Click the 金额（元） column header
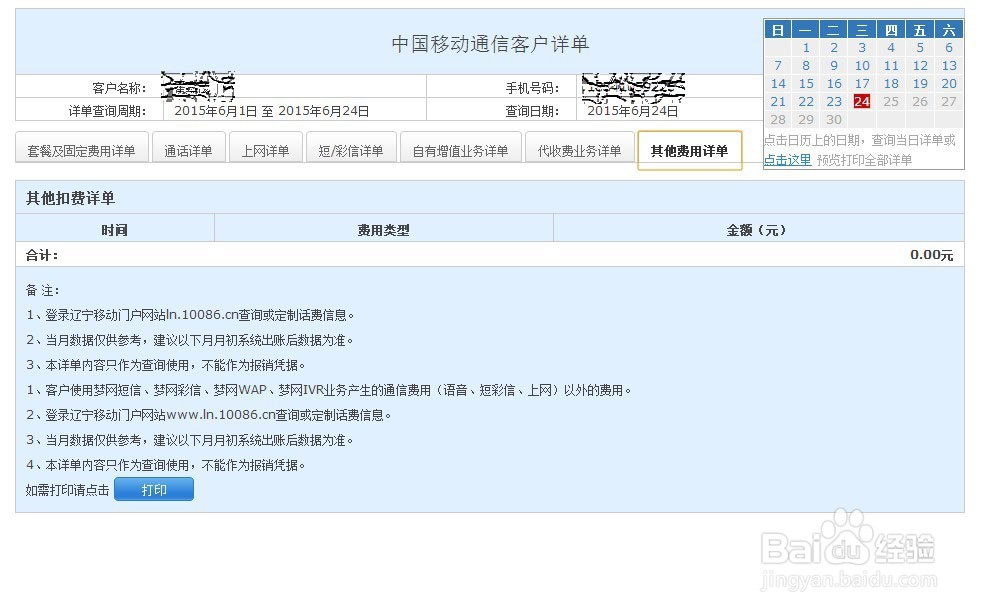 coord(756,230)
